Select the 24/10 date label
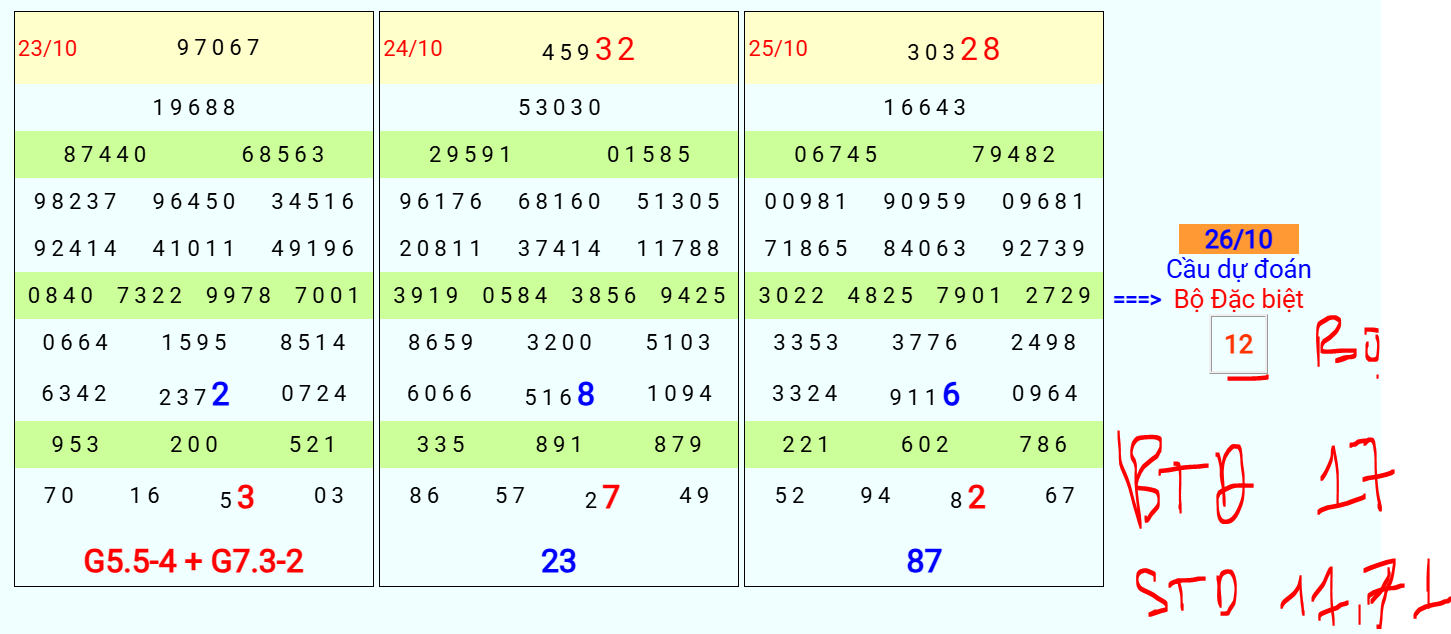The image size is (1451, 634). pyautogui.click(x=413, y=48)
